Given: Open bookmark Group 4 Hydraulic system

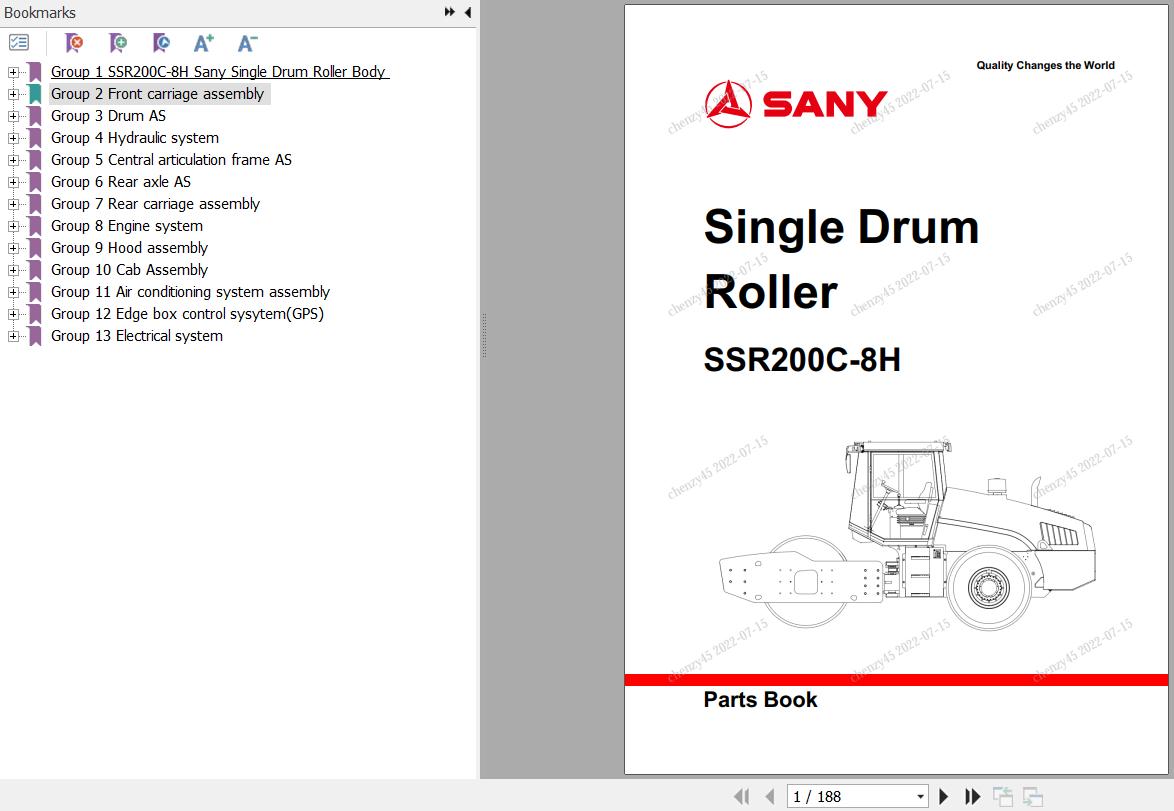Looking at the screenshot, I should (x=135, y=138).
